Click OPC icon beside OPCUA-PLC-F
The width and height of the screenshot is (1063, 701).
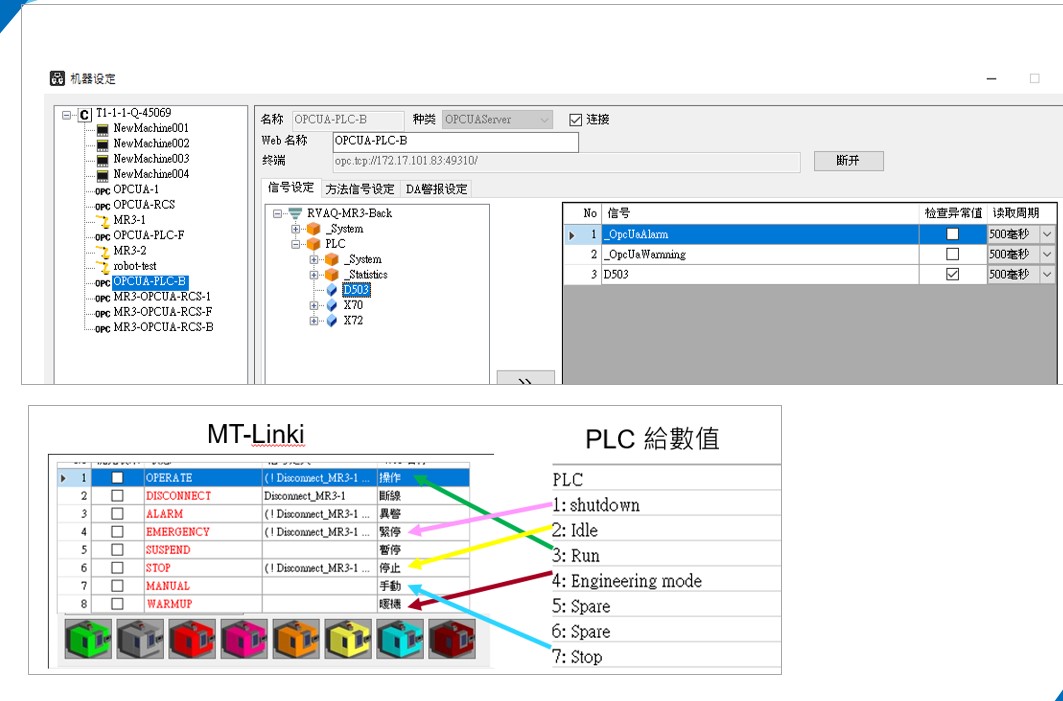click(102, 237)
